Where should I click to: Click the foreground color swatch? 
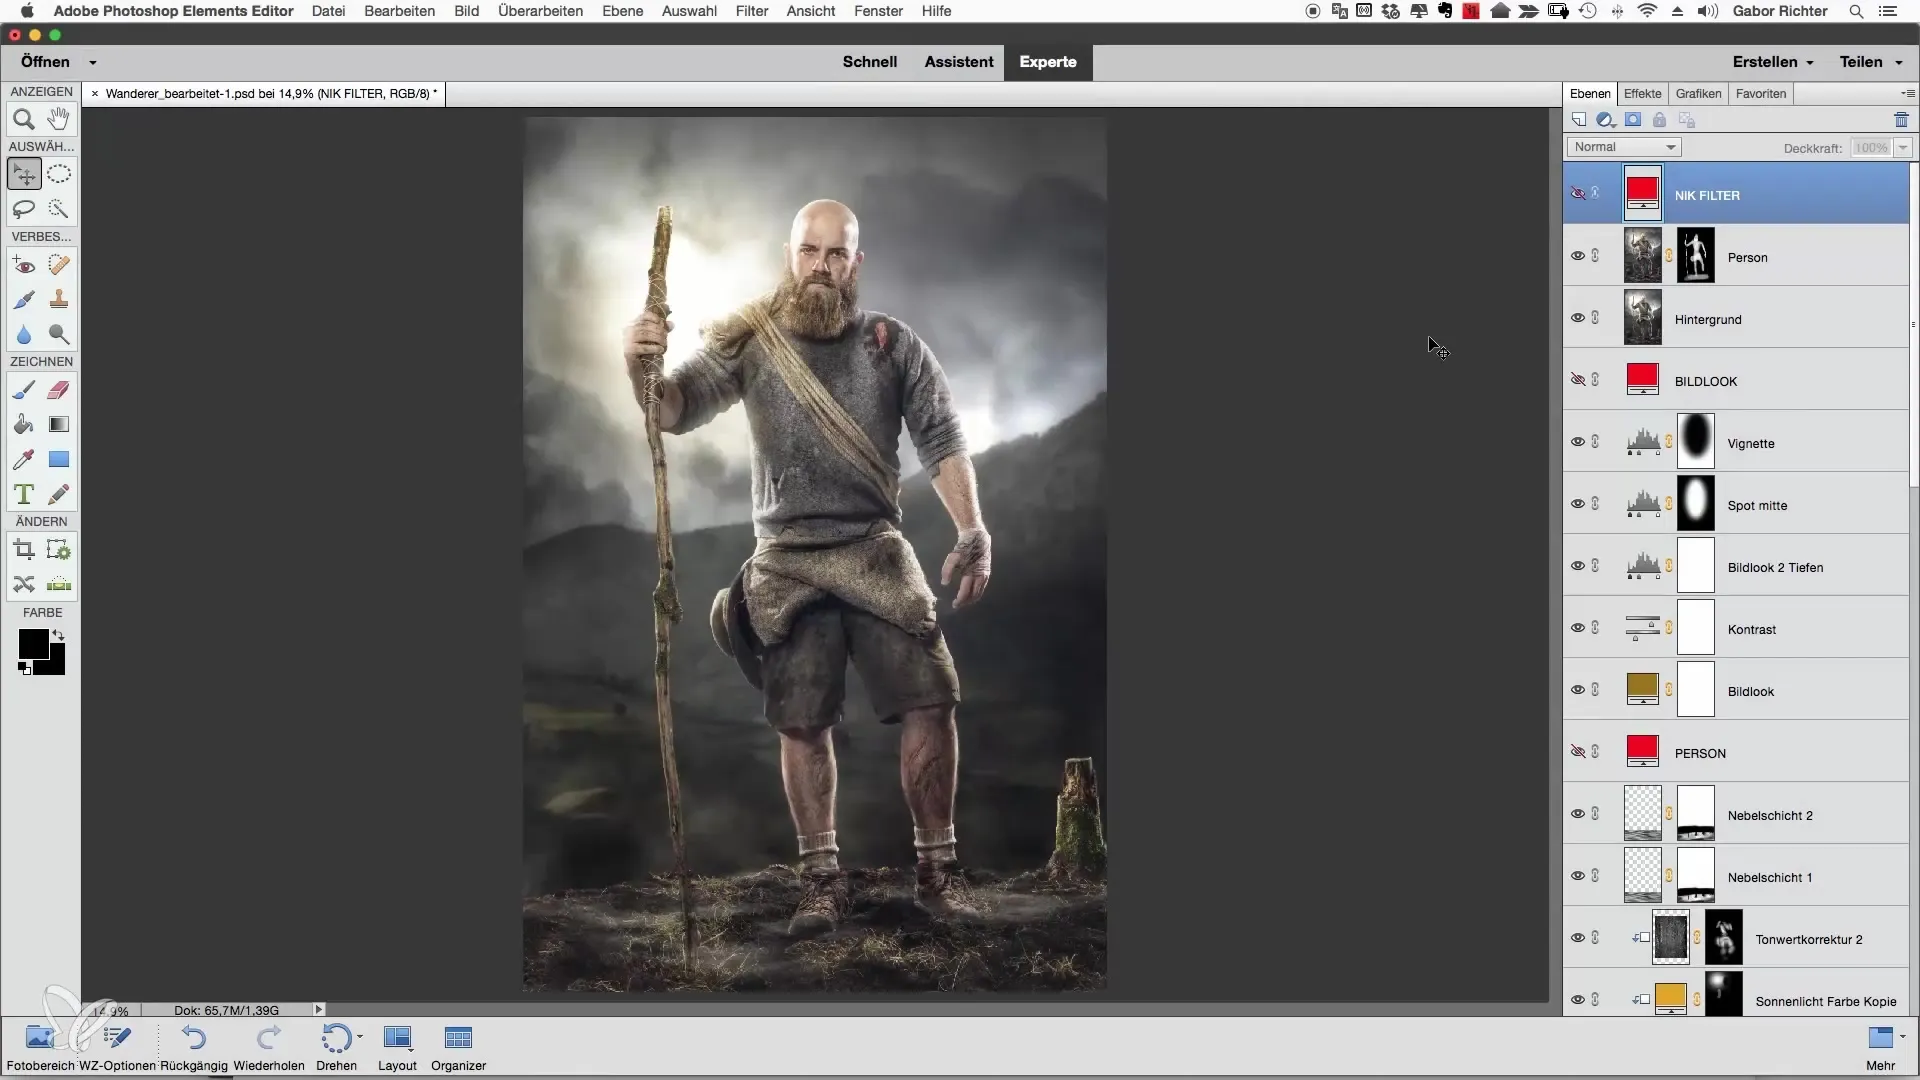pos(33,644)
